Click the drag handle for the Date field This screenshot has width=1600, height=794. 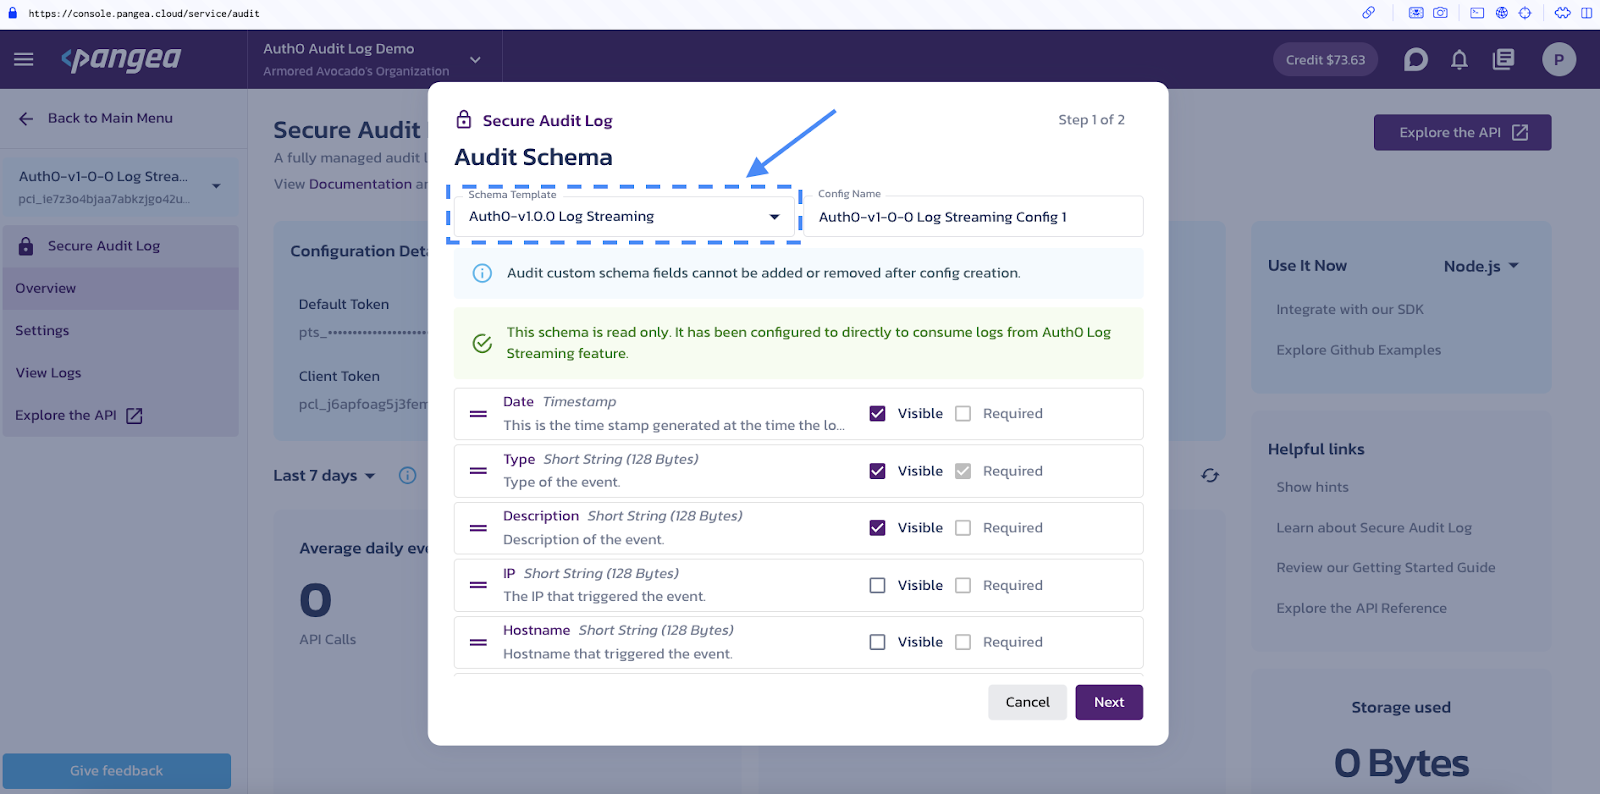[478, 414]
